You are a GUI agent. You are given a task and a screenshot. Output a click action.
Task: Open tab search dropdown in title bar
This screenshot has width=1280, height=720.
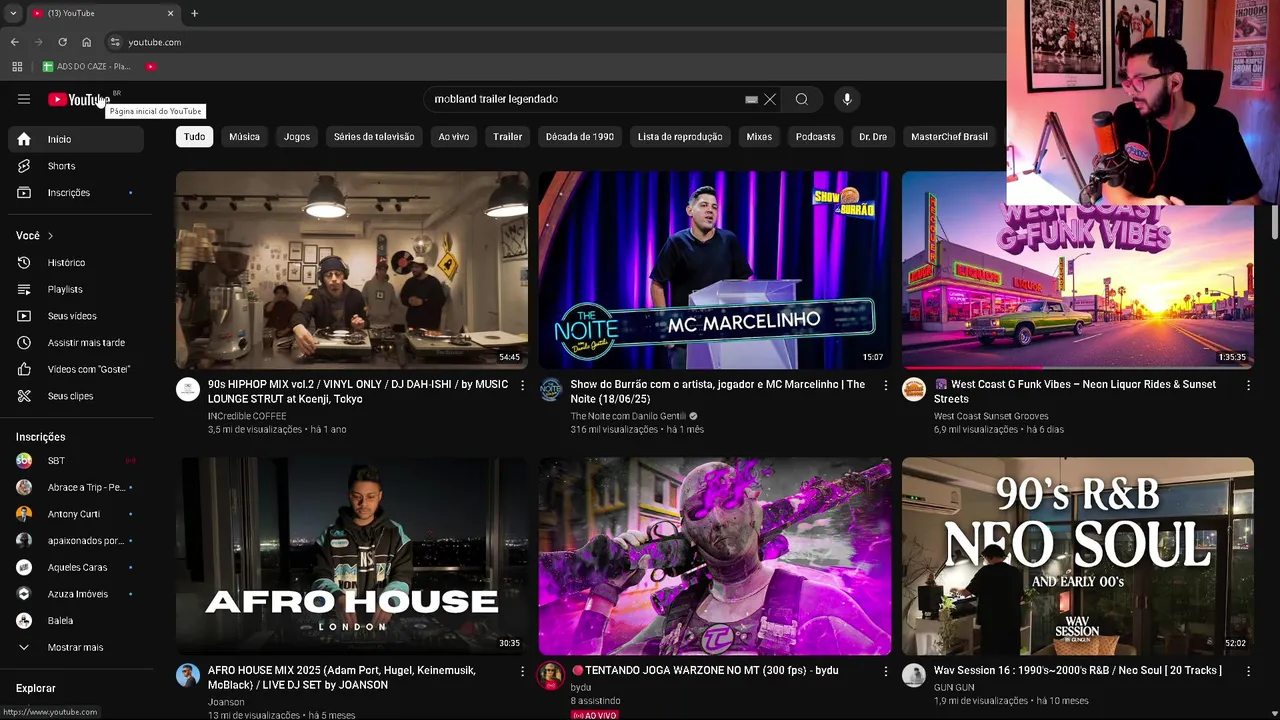point(13,13)
